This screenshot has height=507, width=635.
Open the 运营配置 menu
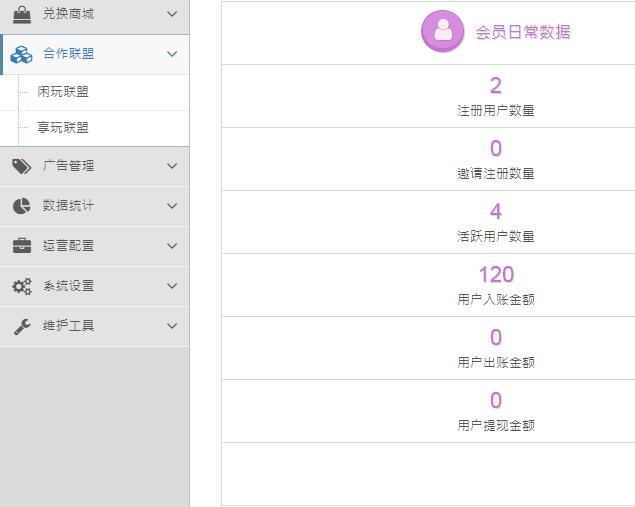(x=95, y=246)
